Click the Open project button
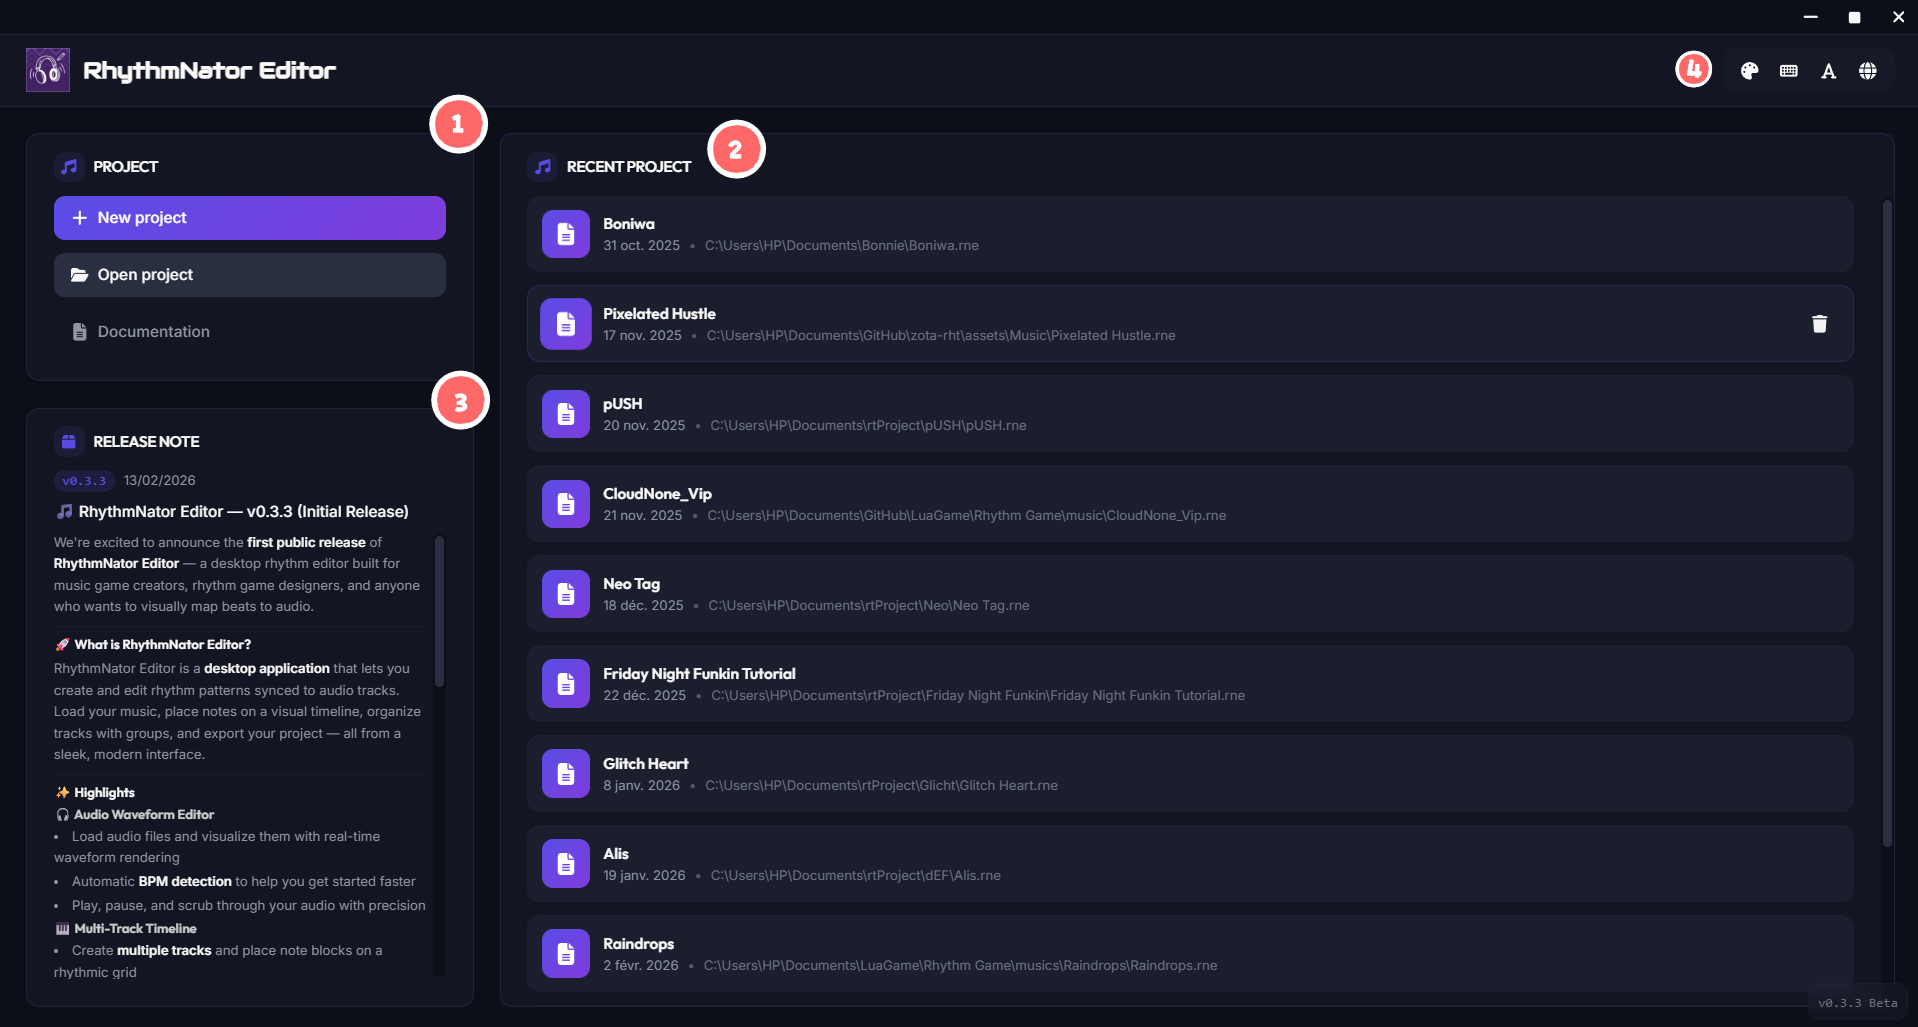1918x1027 pixels. click(249, 274)
